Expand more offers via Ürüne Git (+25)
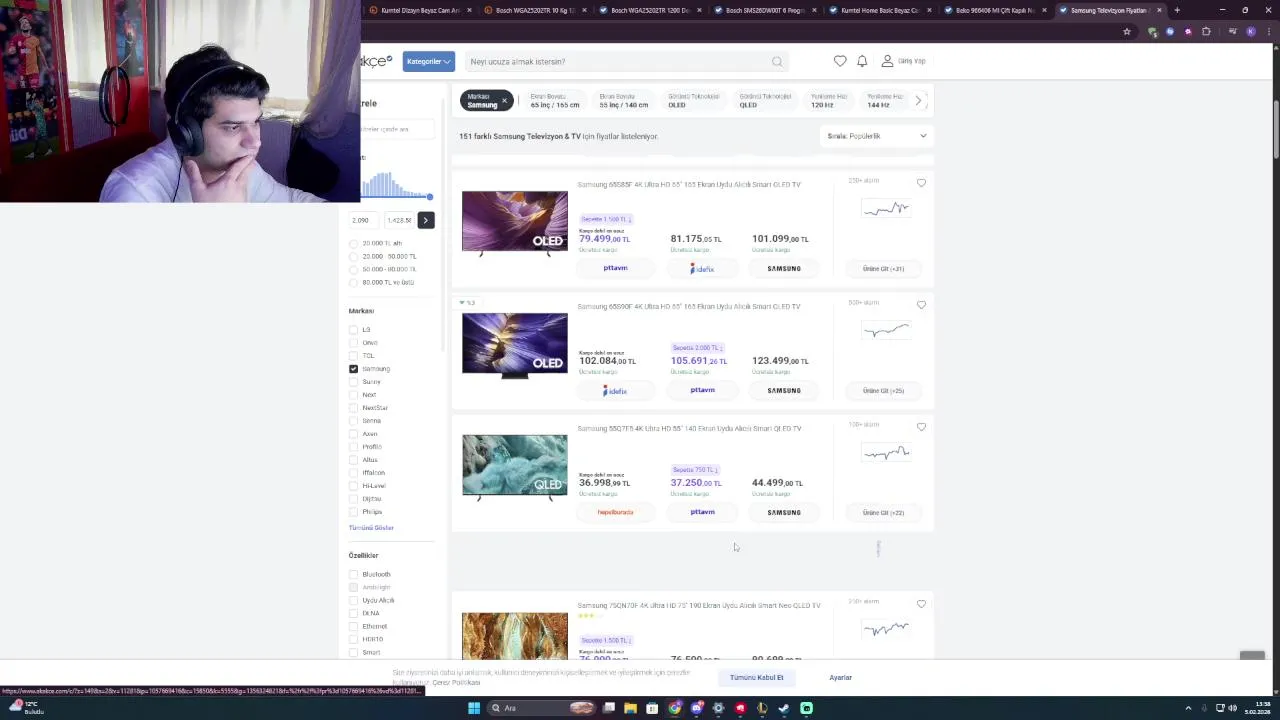This screenshot has width=1280, height=720. coord(883,390)
